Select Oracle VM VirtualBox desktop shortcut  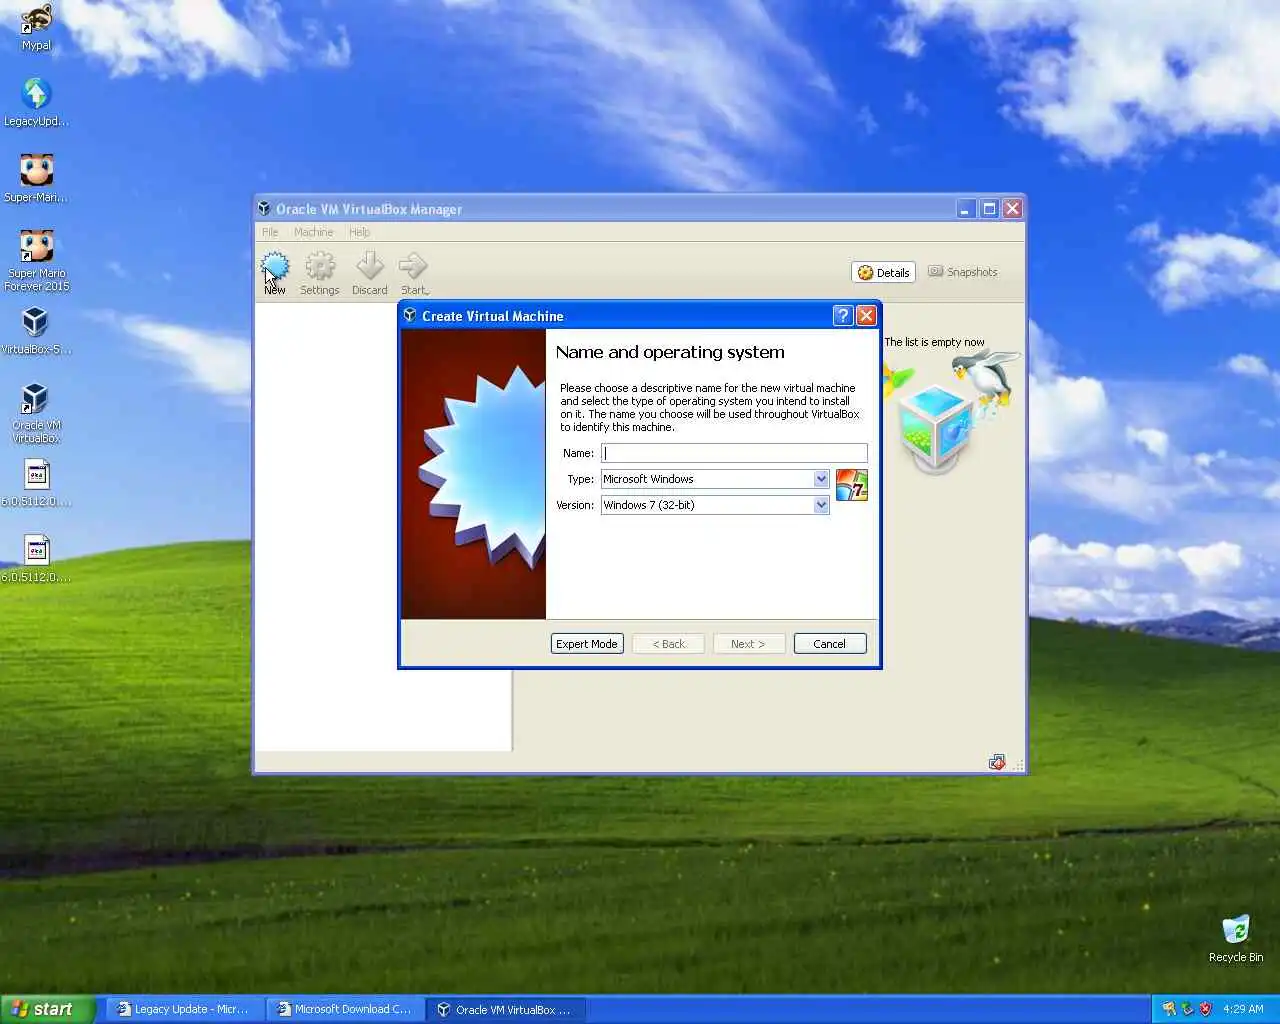[37, 413]
